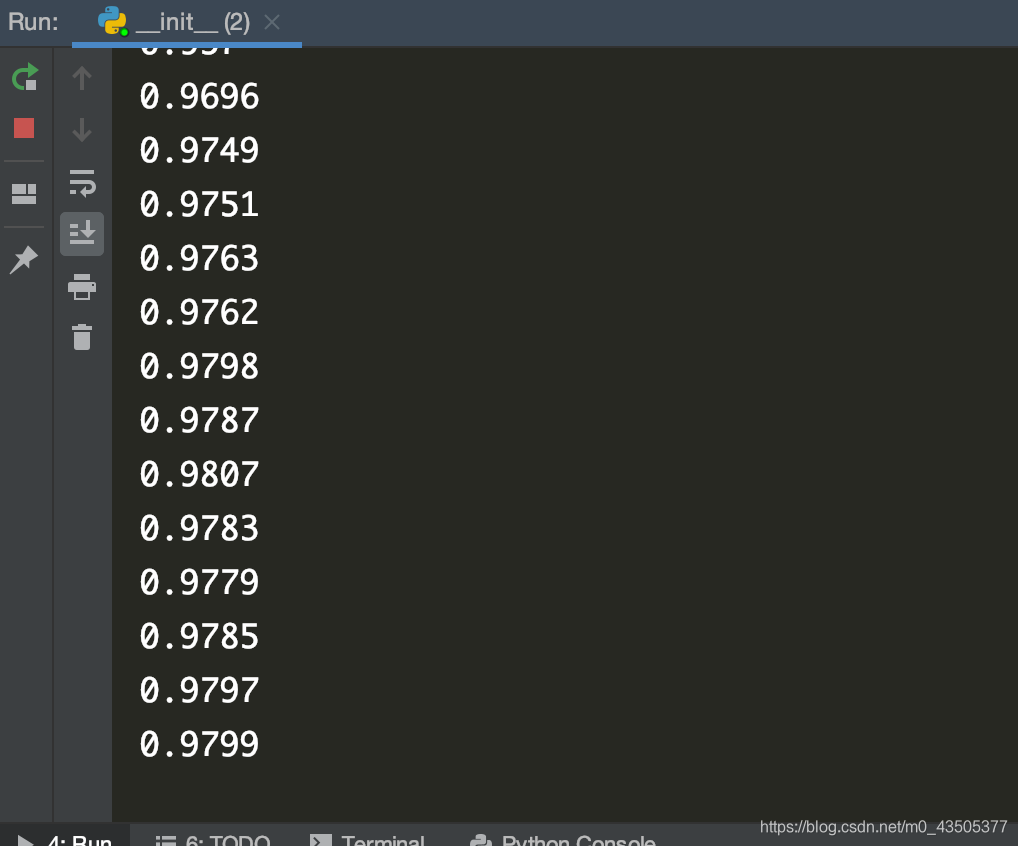Click output value 0.9783
The width and height of the screenshot is (1018, 846).
tap(199, 528)
